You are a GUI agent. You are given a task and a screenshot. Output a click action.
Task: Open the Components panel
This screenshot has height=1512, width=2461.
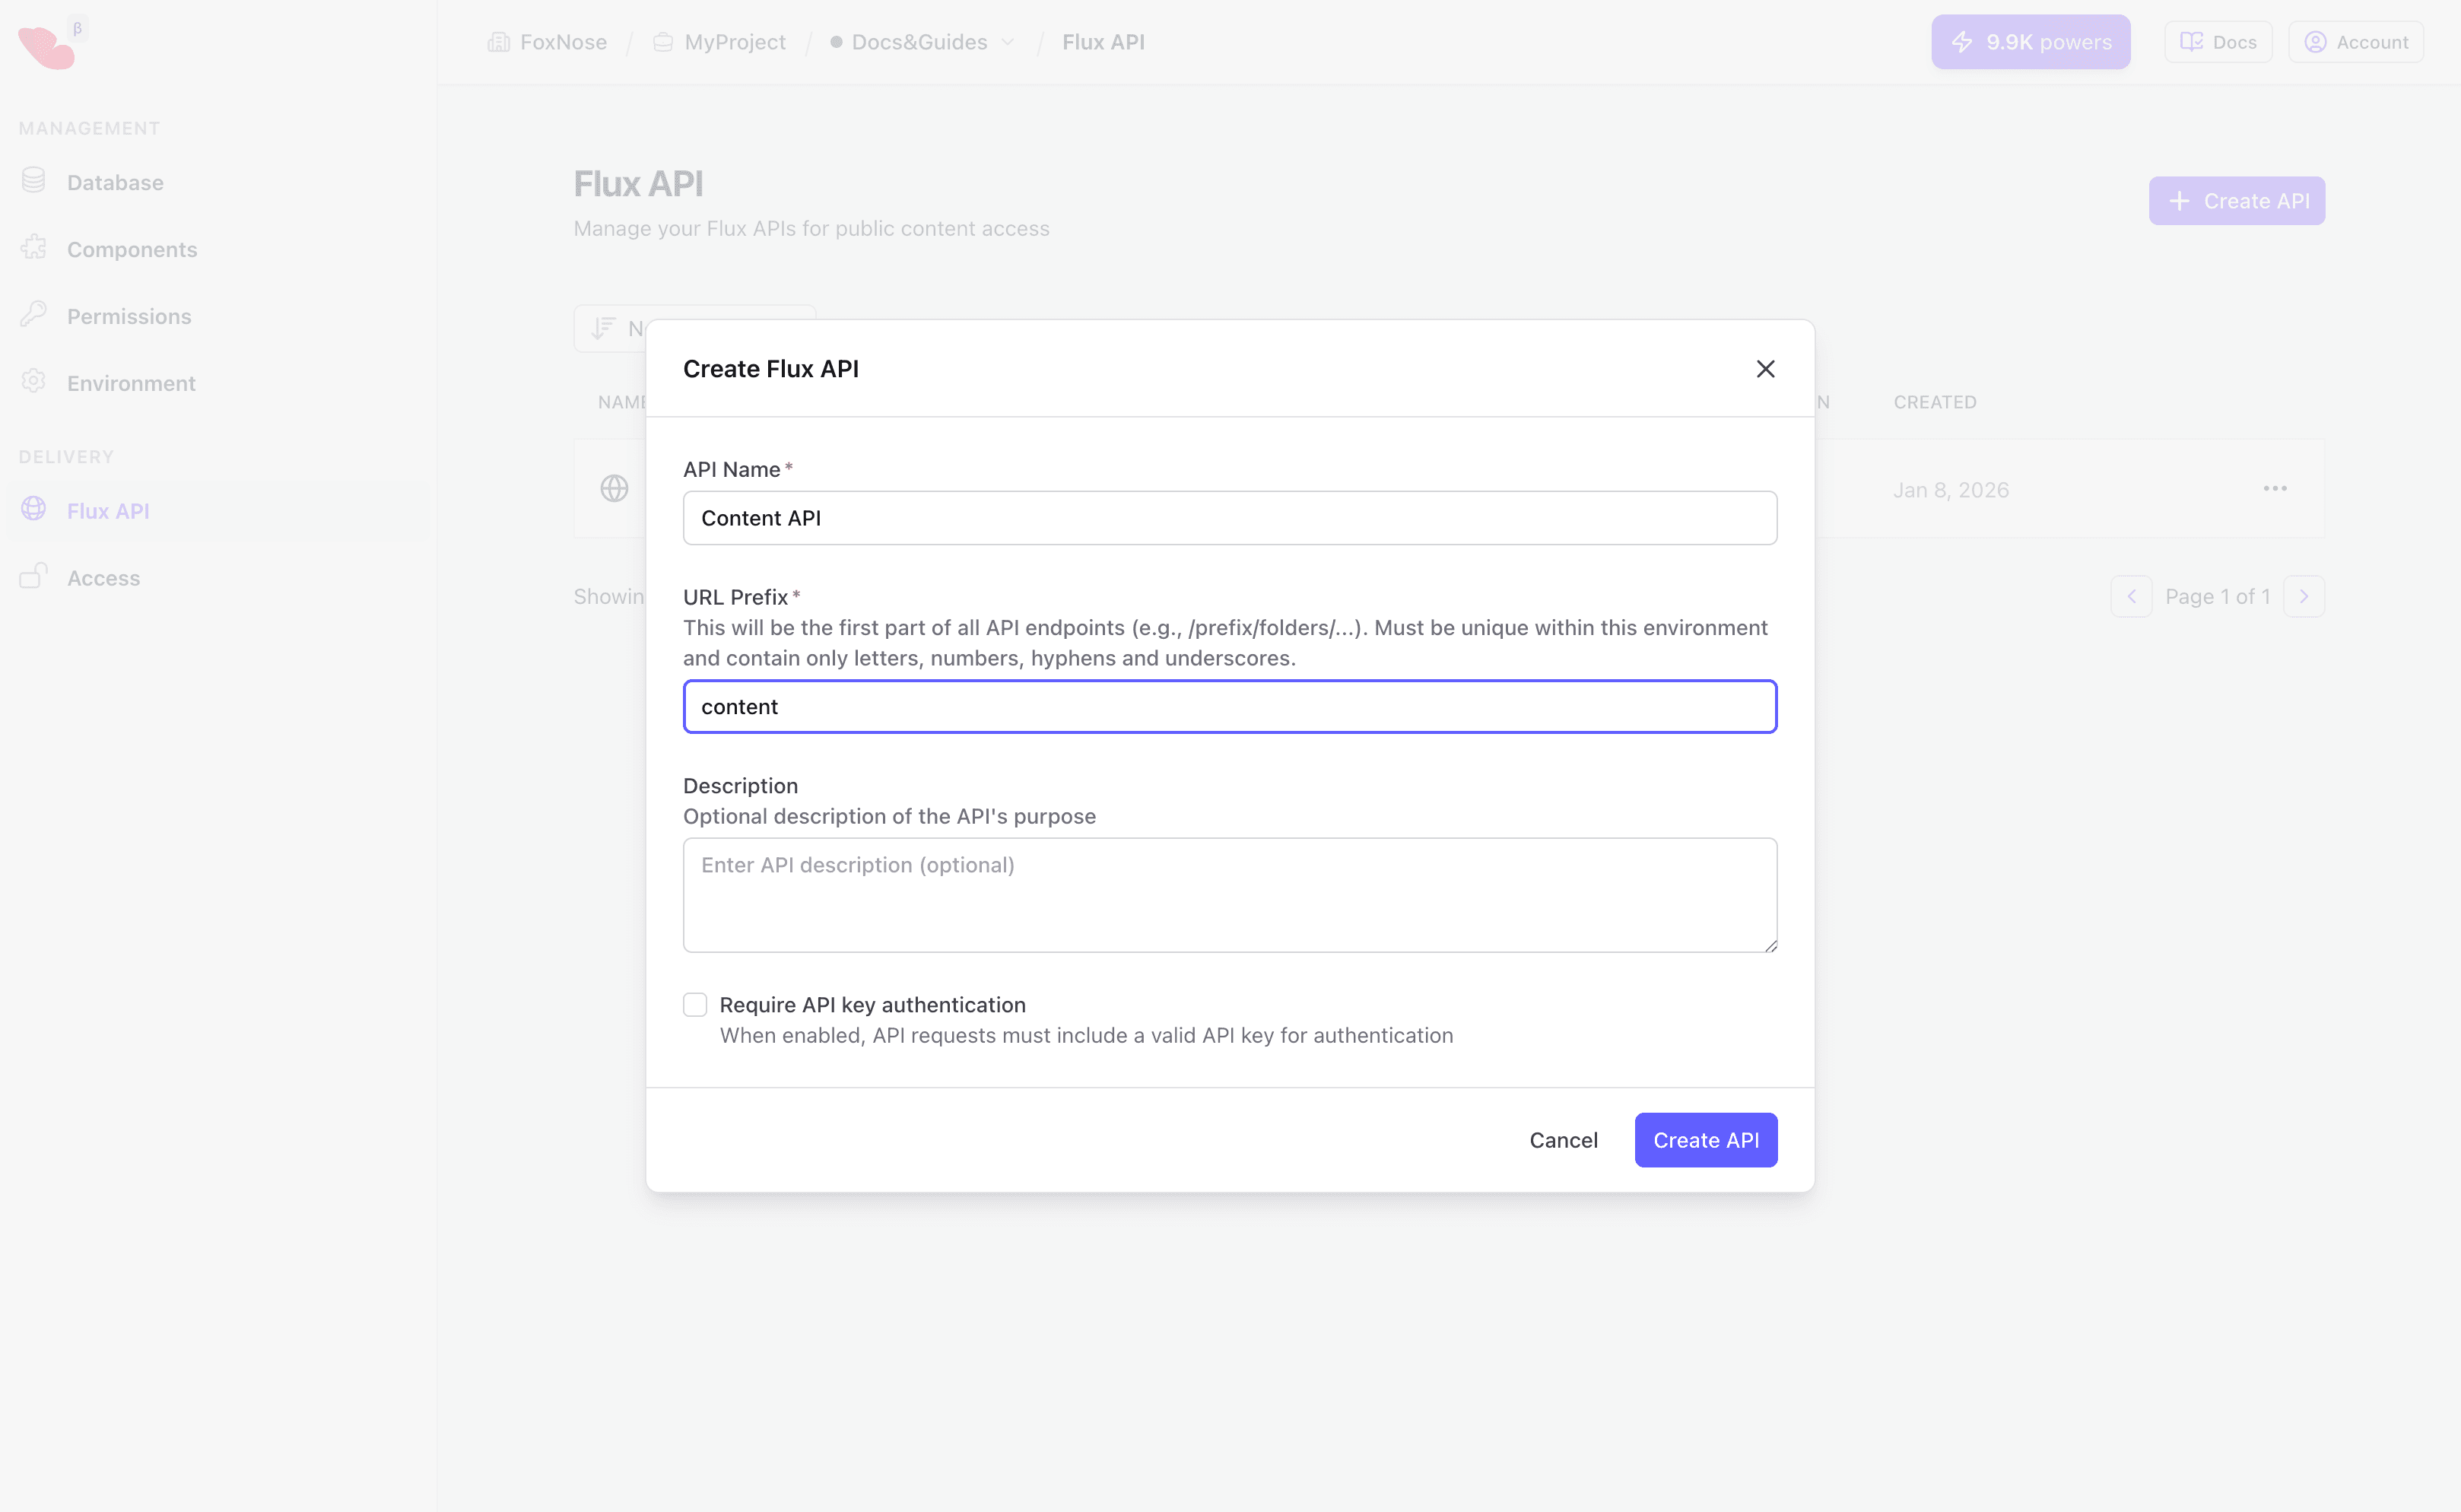click(131, 249)
